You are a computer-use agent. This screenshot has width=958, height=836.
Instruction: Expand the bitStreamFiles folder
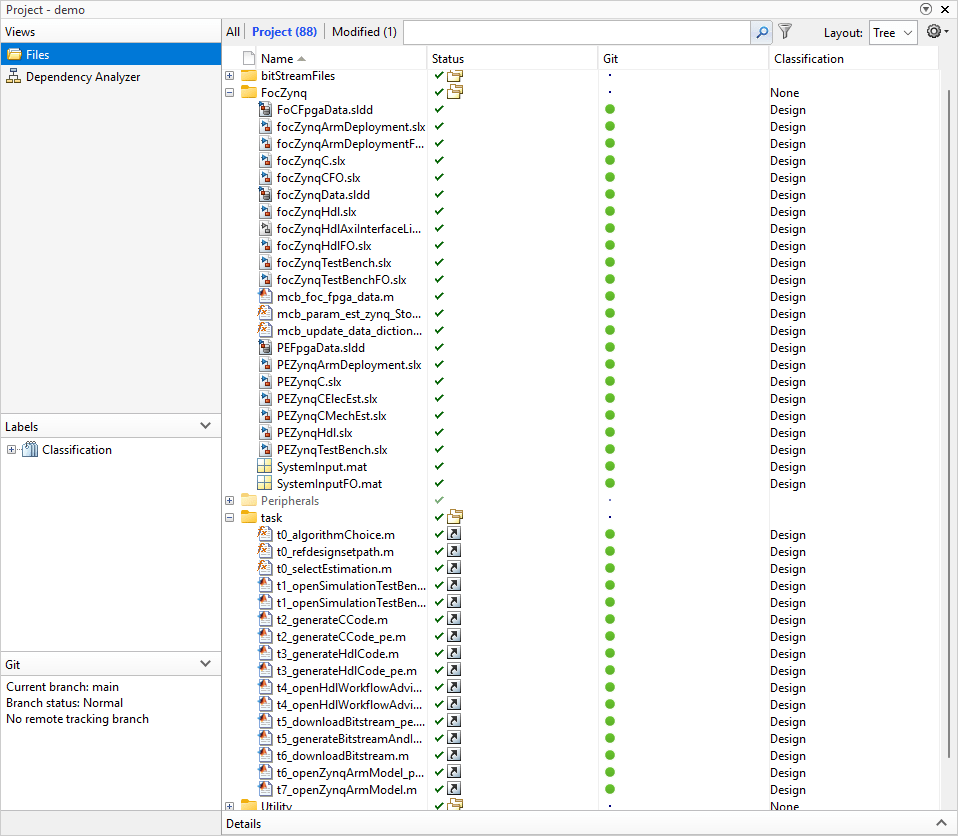tap(230, 76)
